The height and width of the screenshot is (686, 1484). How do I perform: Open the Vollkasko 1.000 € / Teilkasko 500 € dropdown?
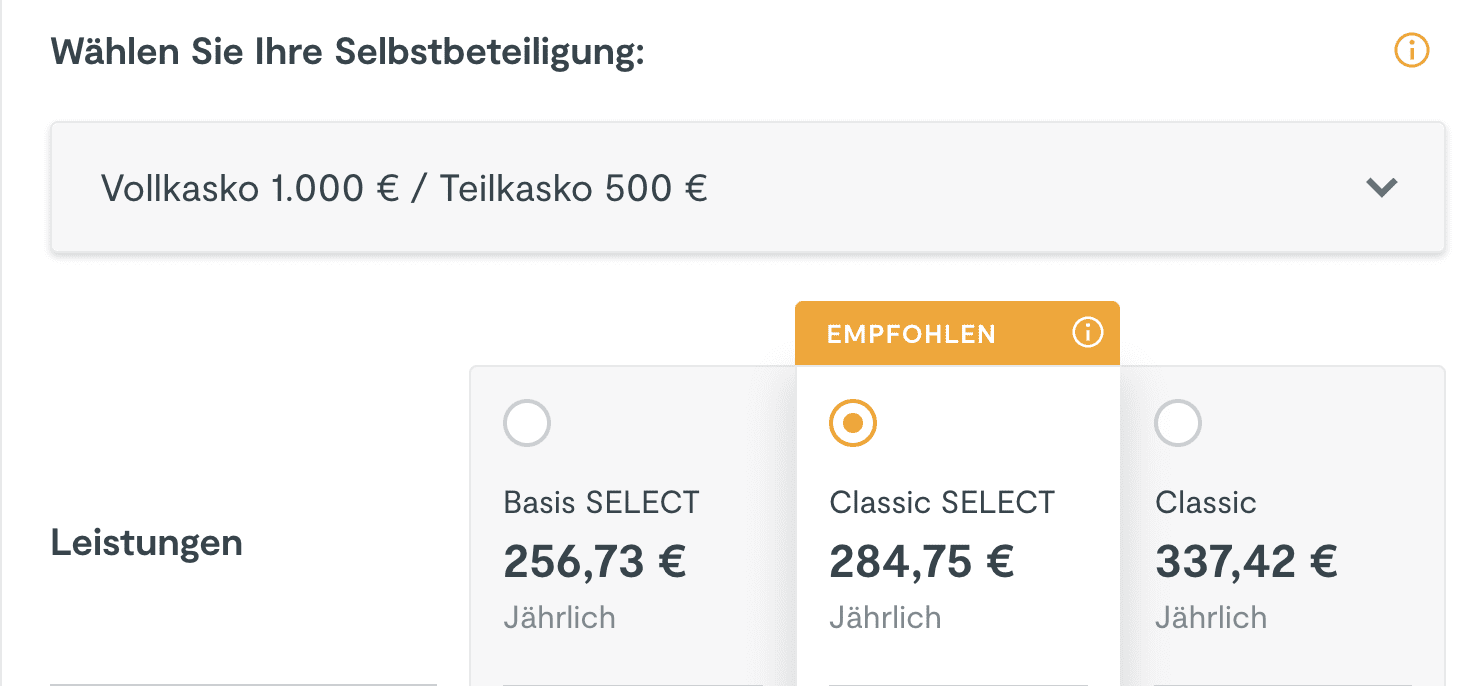point(404,188)
